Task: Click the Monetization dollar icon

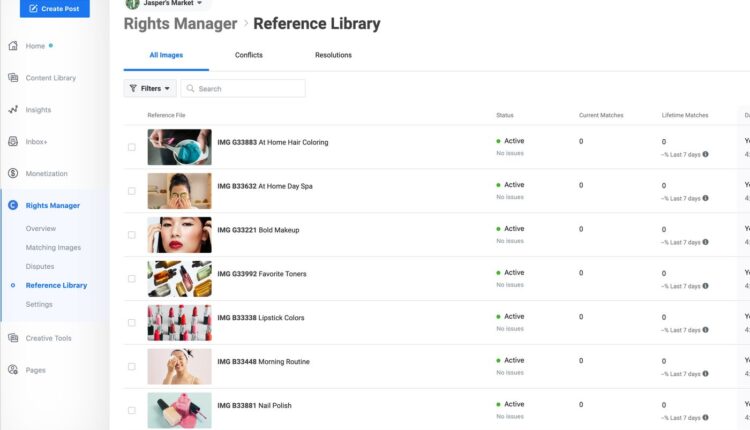Action: 13,173
